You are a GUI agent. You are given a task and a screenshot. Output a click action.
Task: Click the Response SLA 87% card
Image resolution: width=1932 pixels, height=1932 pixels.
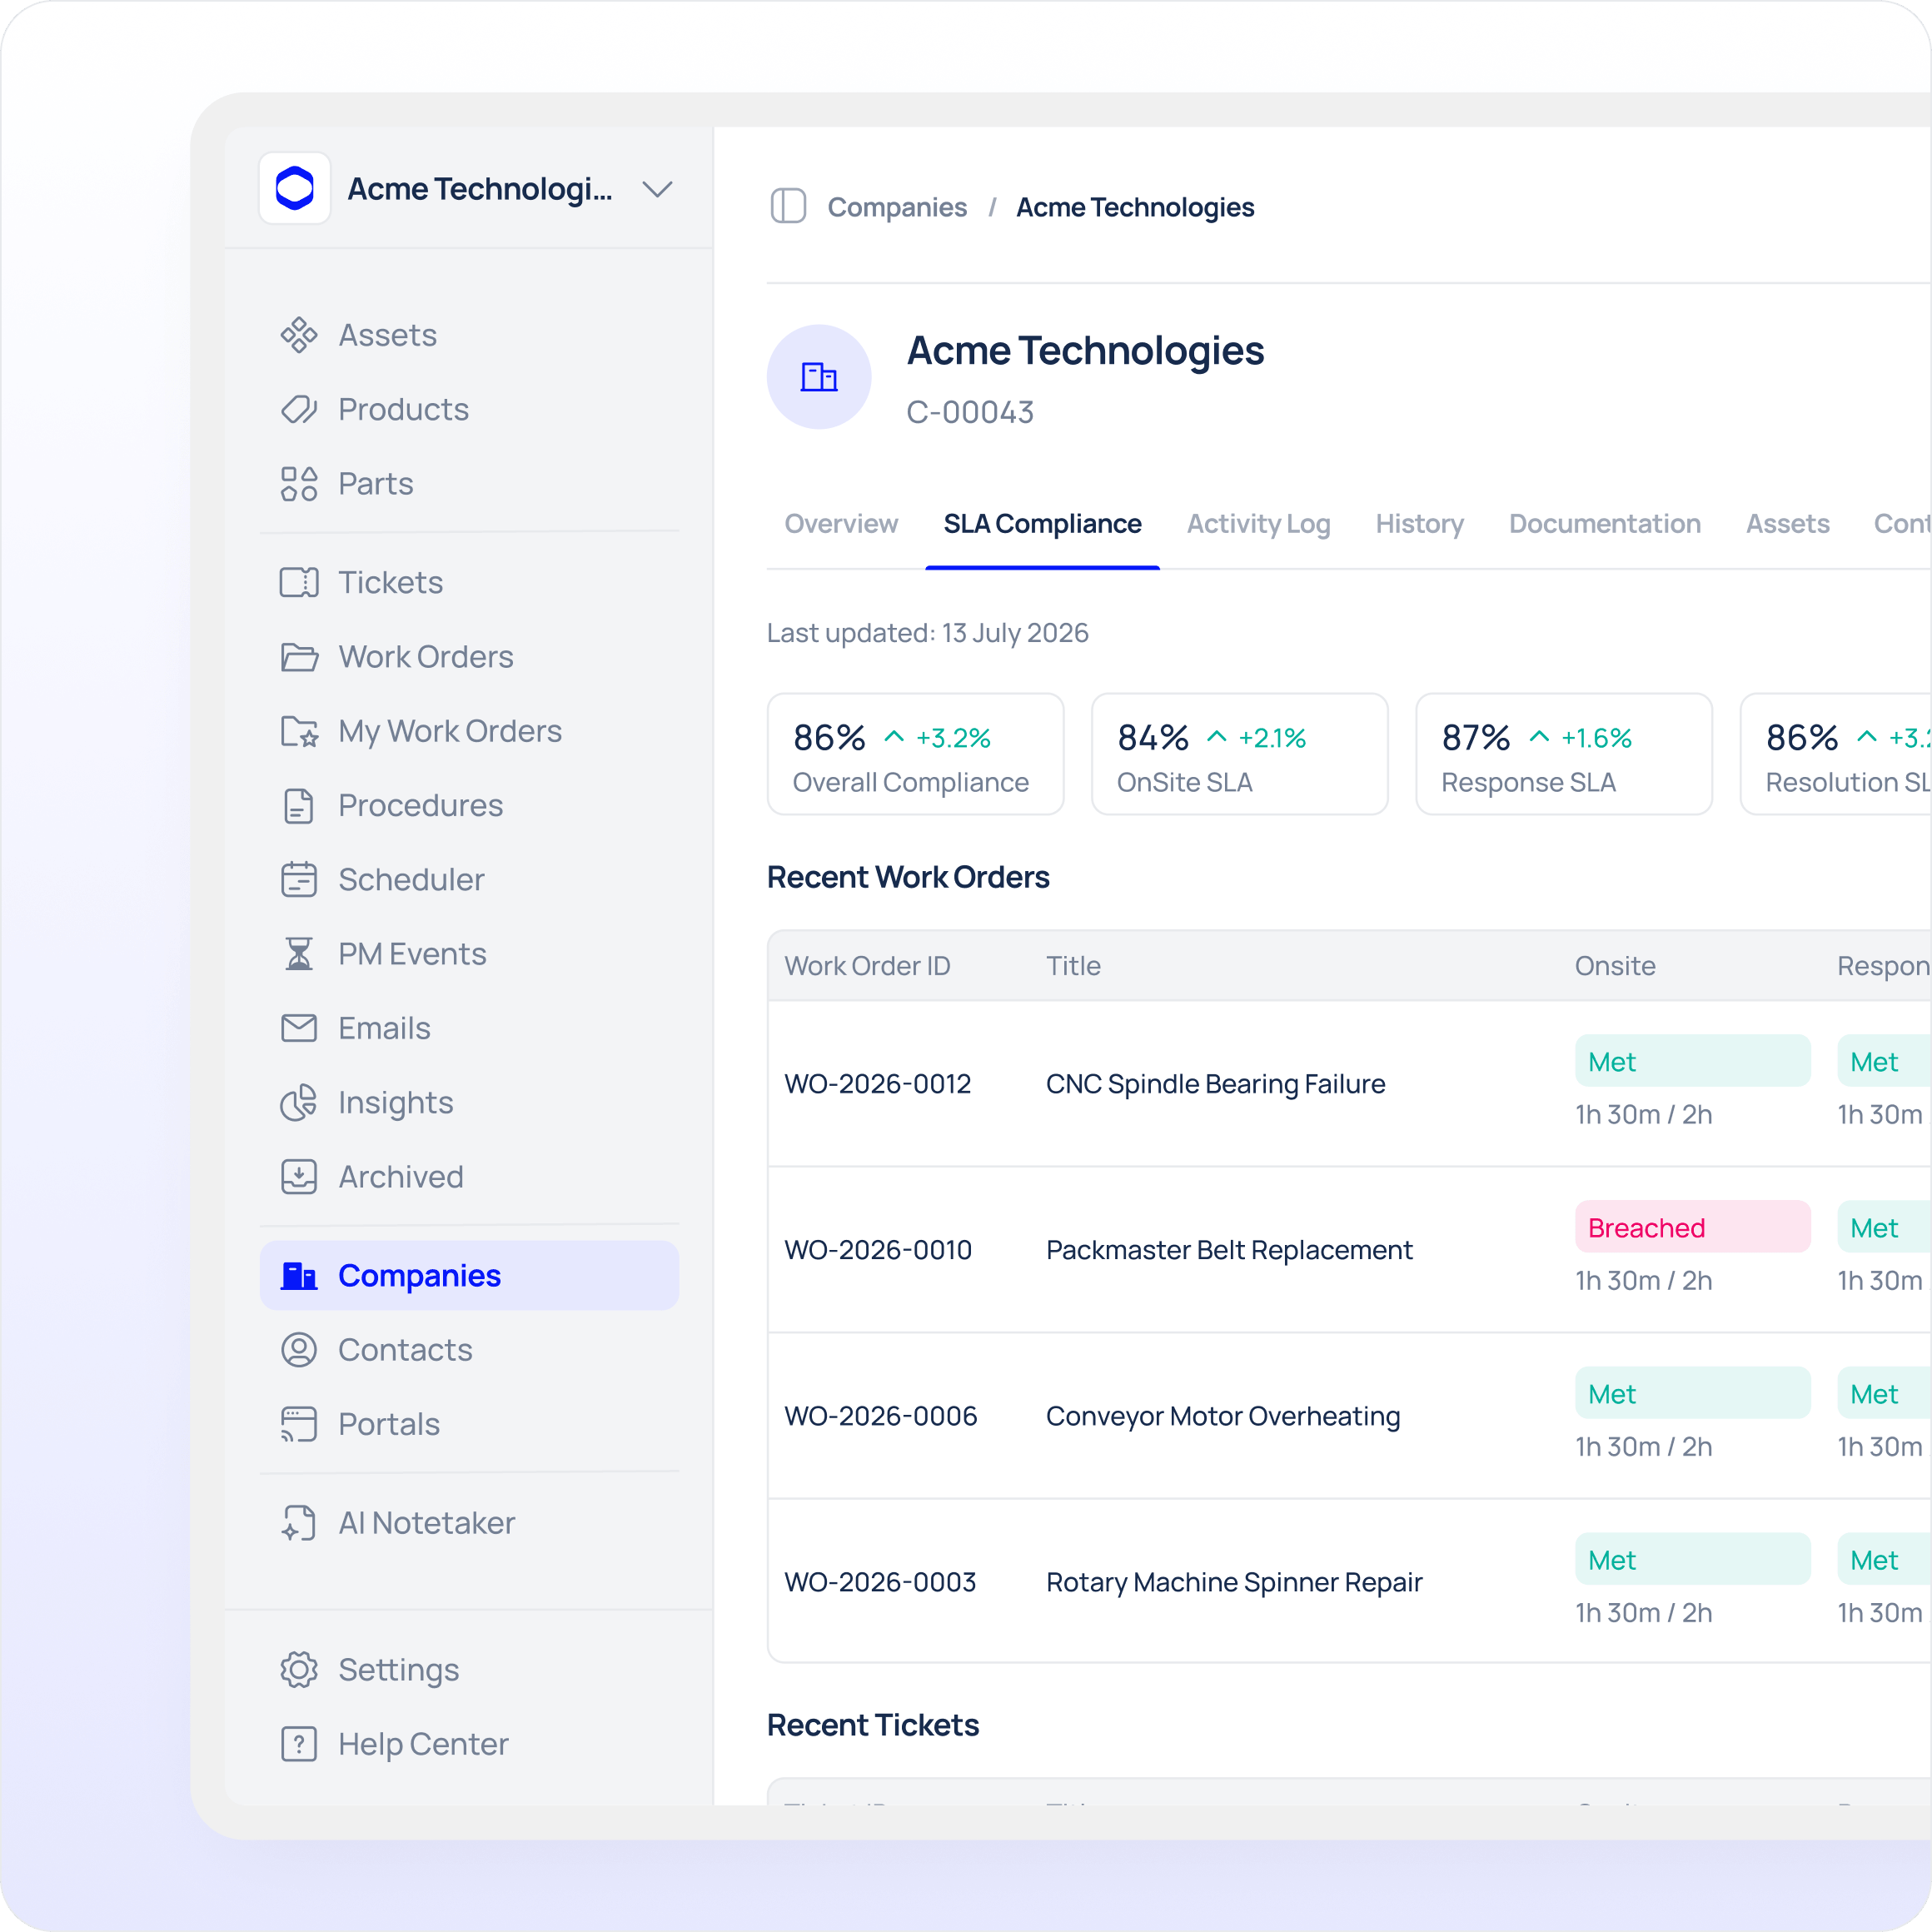coord(1563,754)
